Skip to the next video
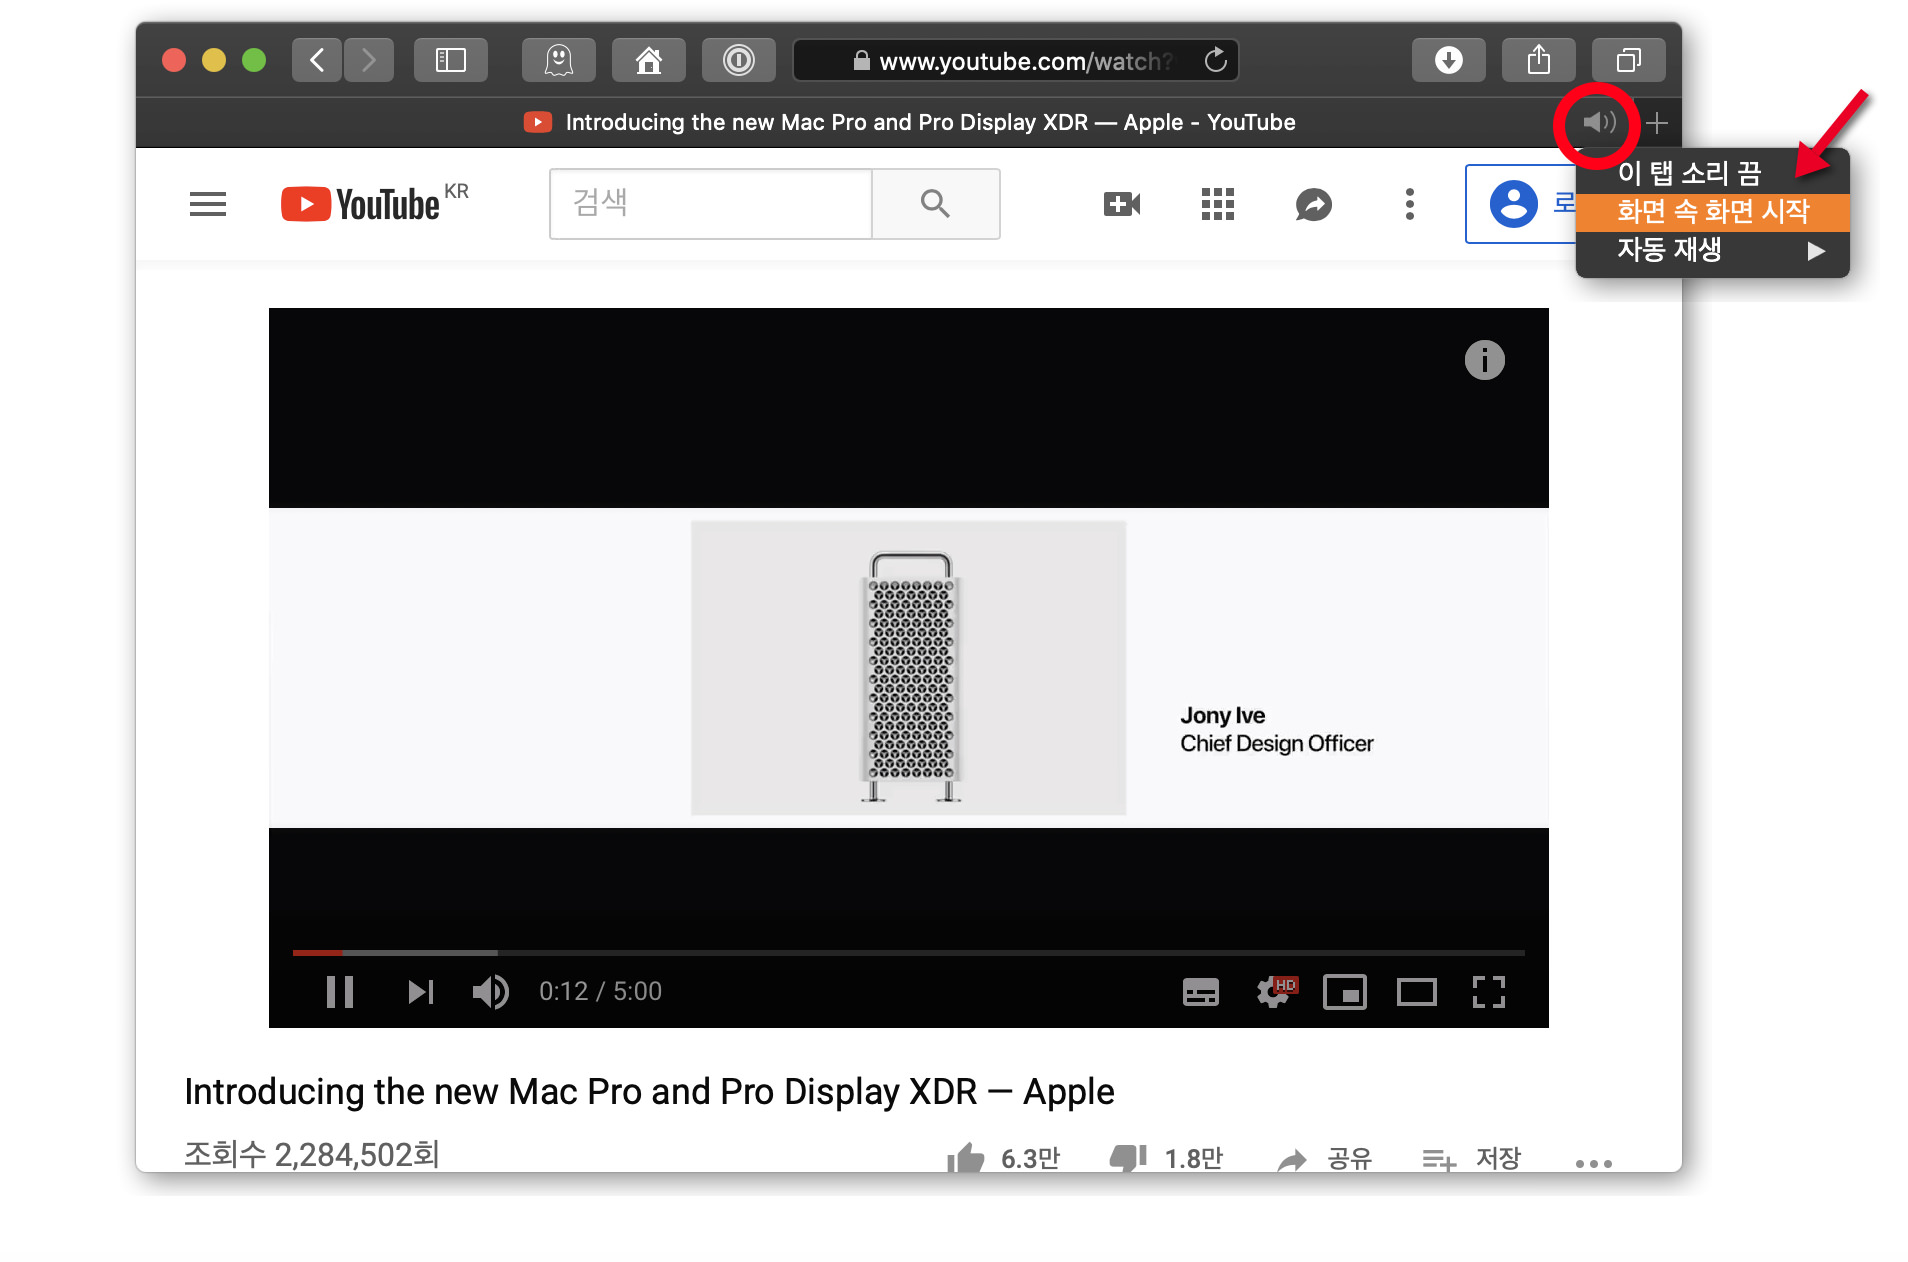This screenshot has width=1908, height=1262. pyautogui.click(x=420, y=992)
